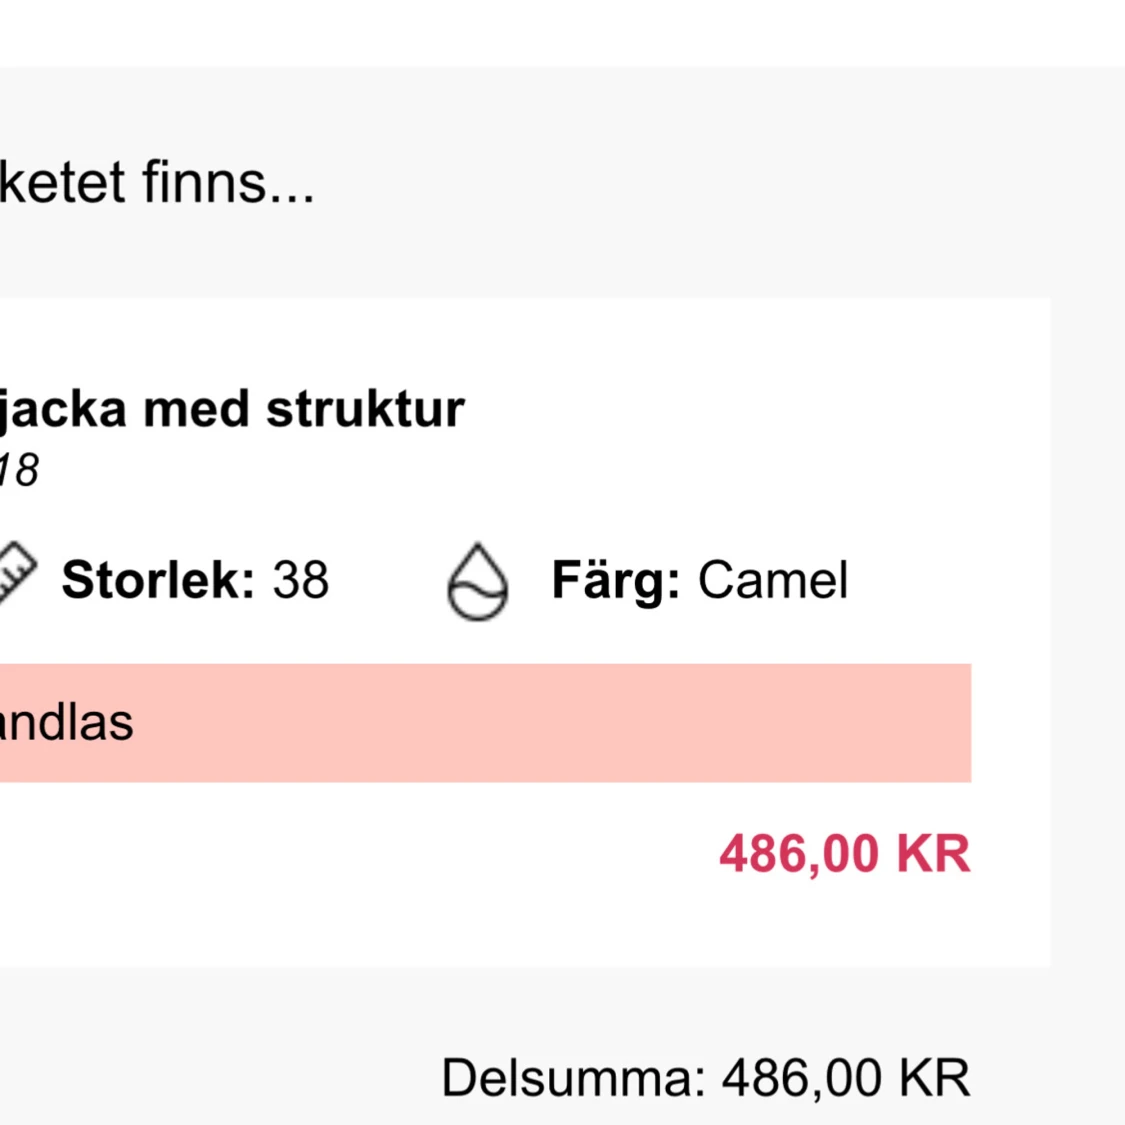Screen dimensions: 1125x1125
Task: Click the droplet color icon
Action: pyautogui.click(x=477, y=581)
